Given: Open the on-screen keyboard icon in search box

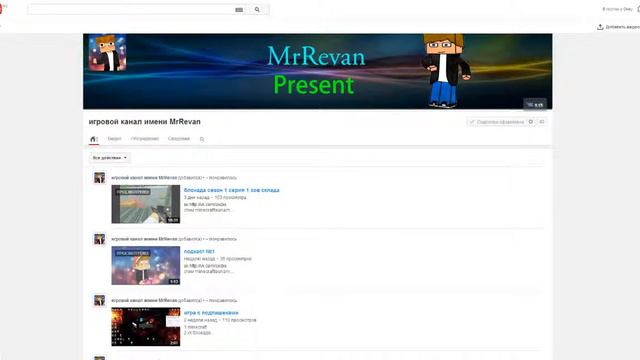Looking at the screenshot, I should coord(239,10).
